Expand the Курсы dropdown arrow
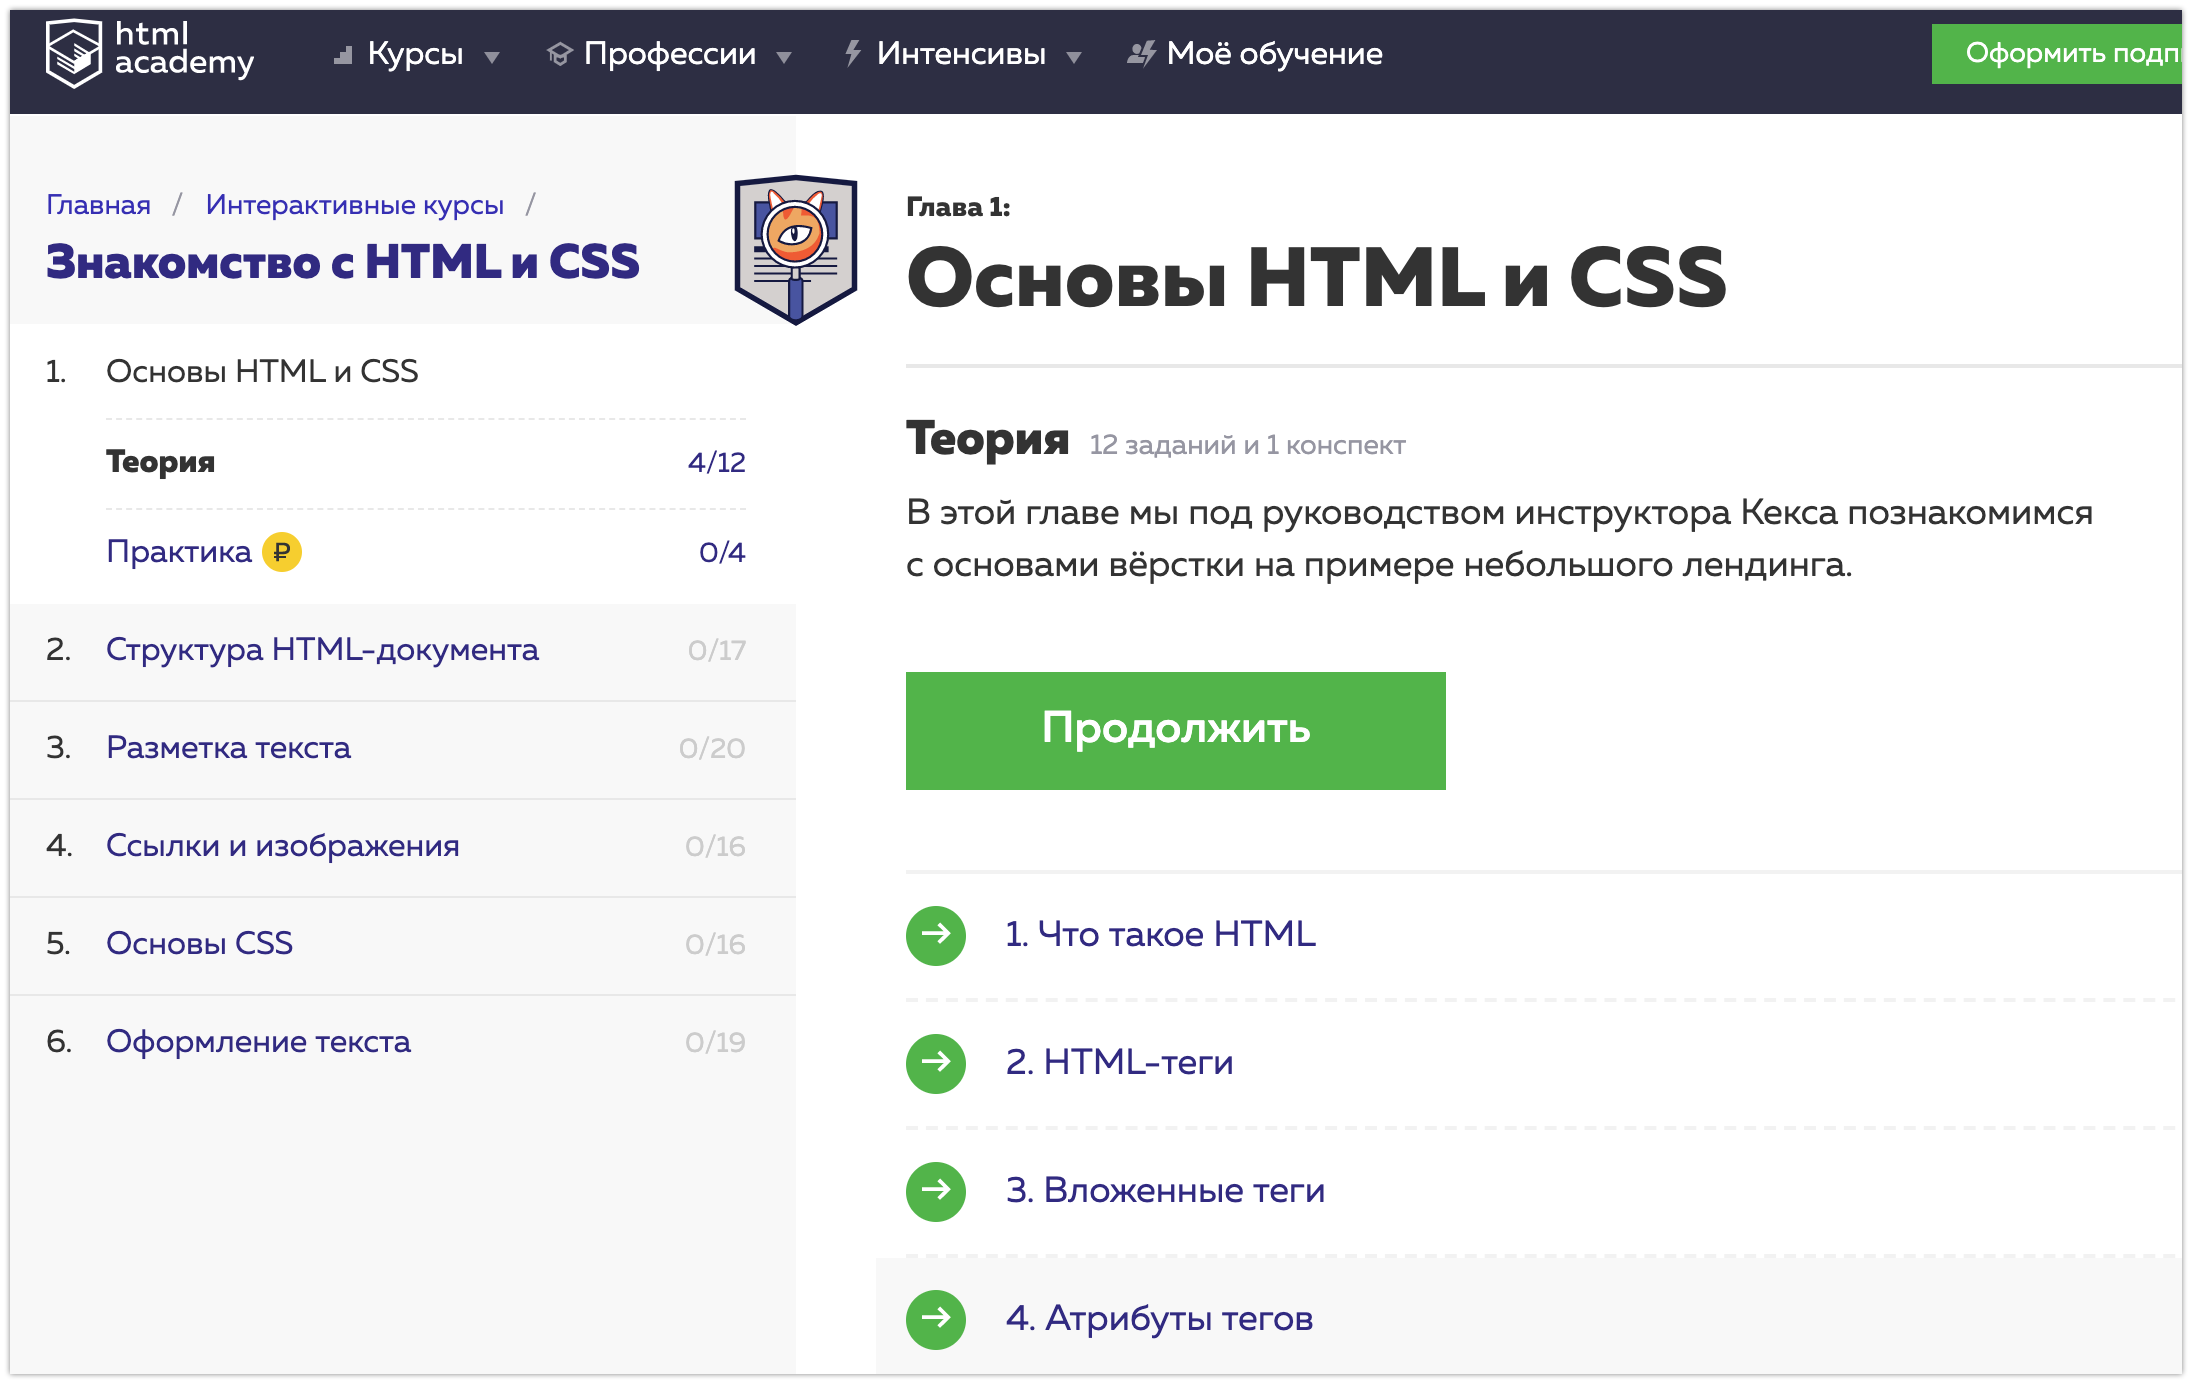The image size is (2192, 1384). point(492,58)
